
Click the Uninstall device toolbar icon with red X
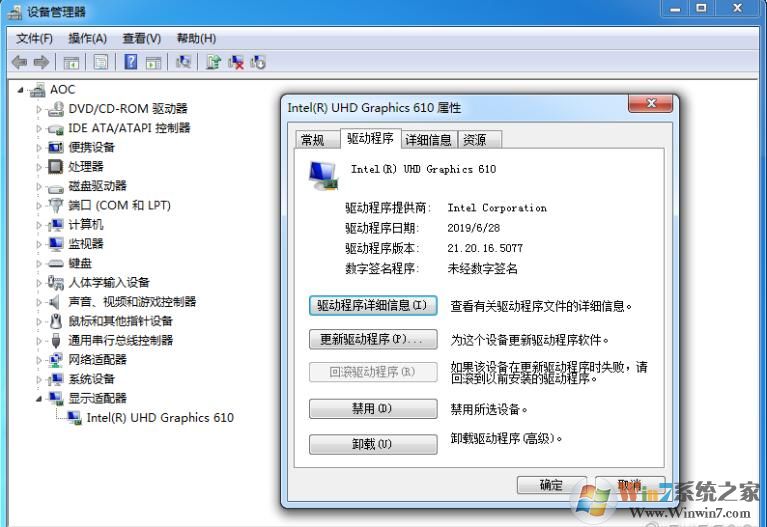click(236, 62)
